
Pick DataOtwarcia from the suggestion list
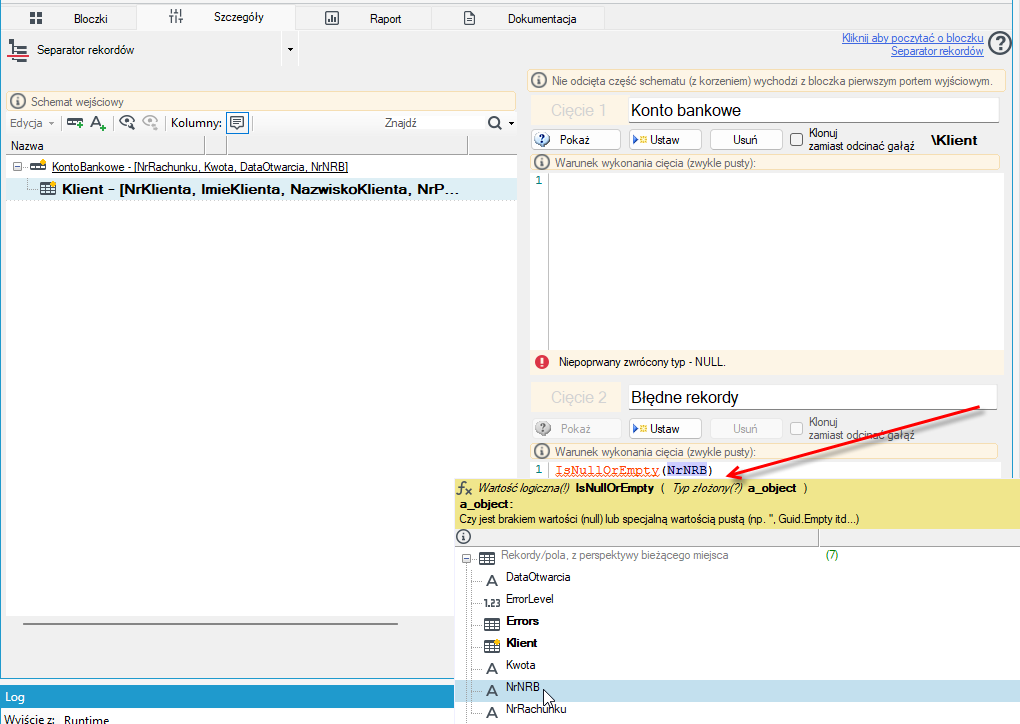(x=538, y=577)
